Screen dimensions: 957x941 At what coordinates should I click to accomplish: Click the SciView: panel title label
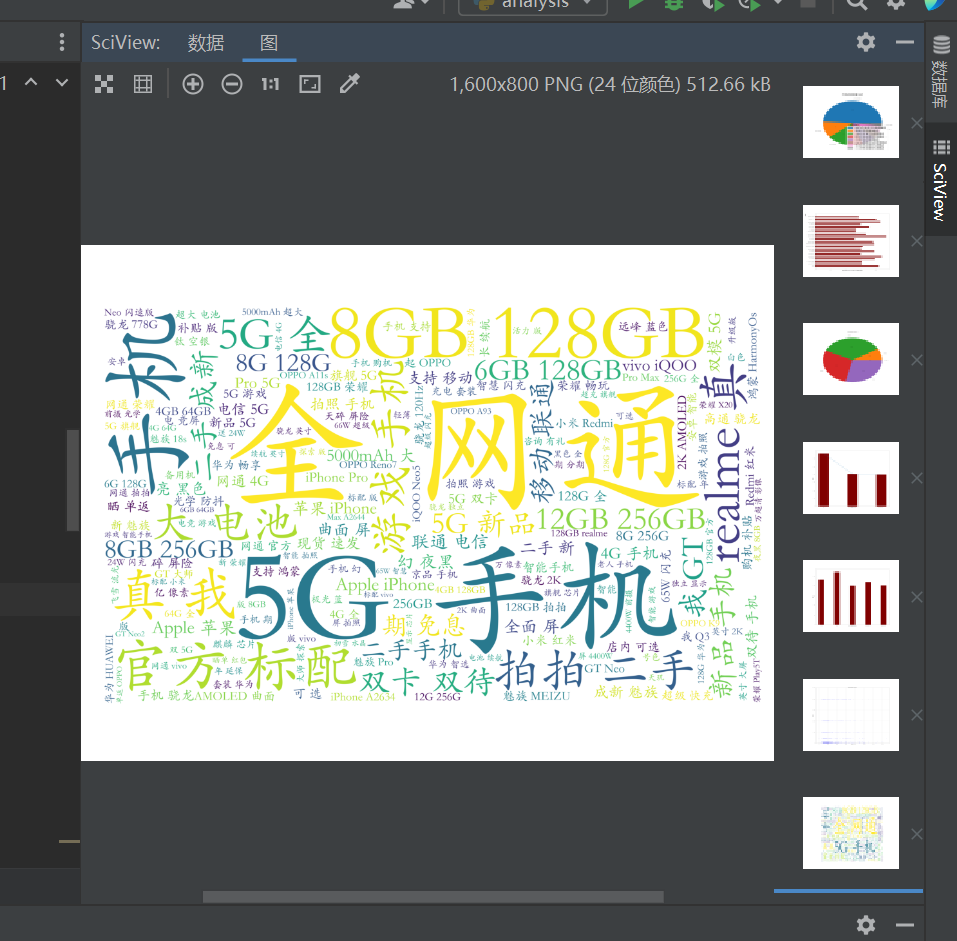point(125,42)
